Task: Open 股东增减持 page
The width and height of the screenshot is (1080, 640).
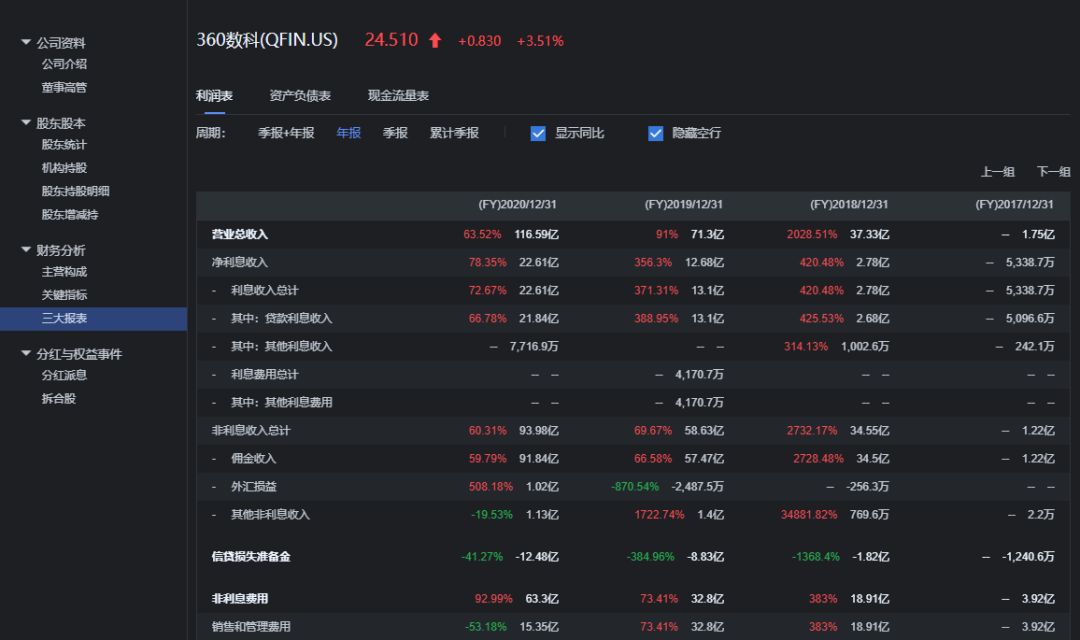Action: coord(70,215)
